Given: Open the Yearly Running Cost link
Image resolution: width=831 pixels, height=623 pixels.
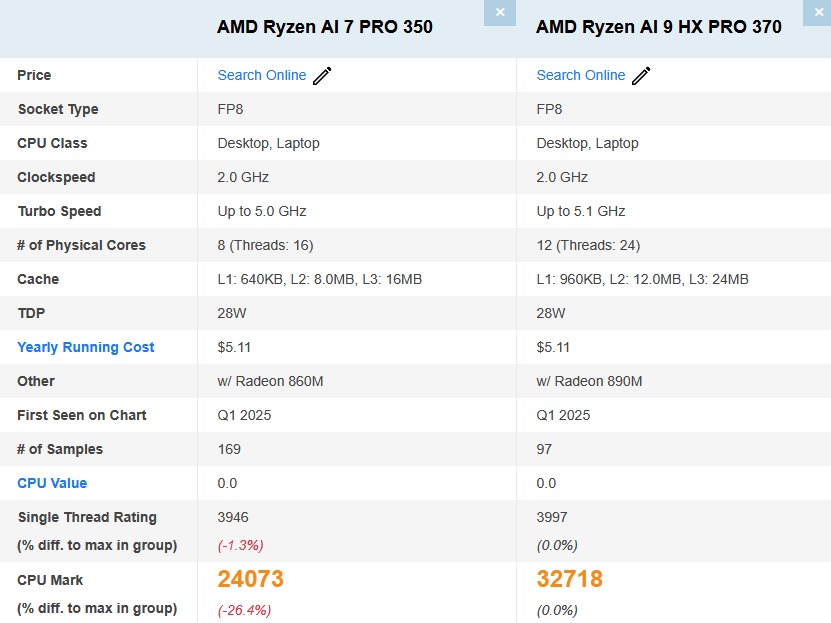Looking at the screenshot, I should (86, 347).
